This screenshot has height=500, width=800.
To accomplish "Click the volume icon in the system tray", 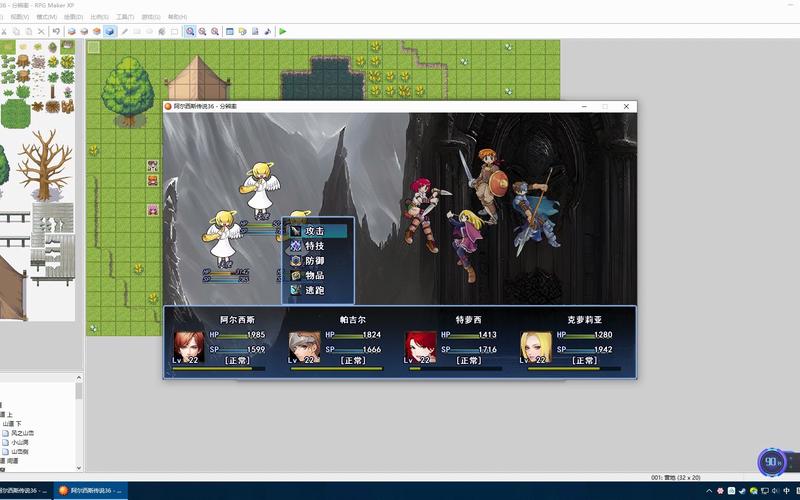I will [776, 491].
